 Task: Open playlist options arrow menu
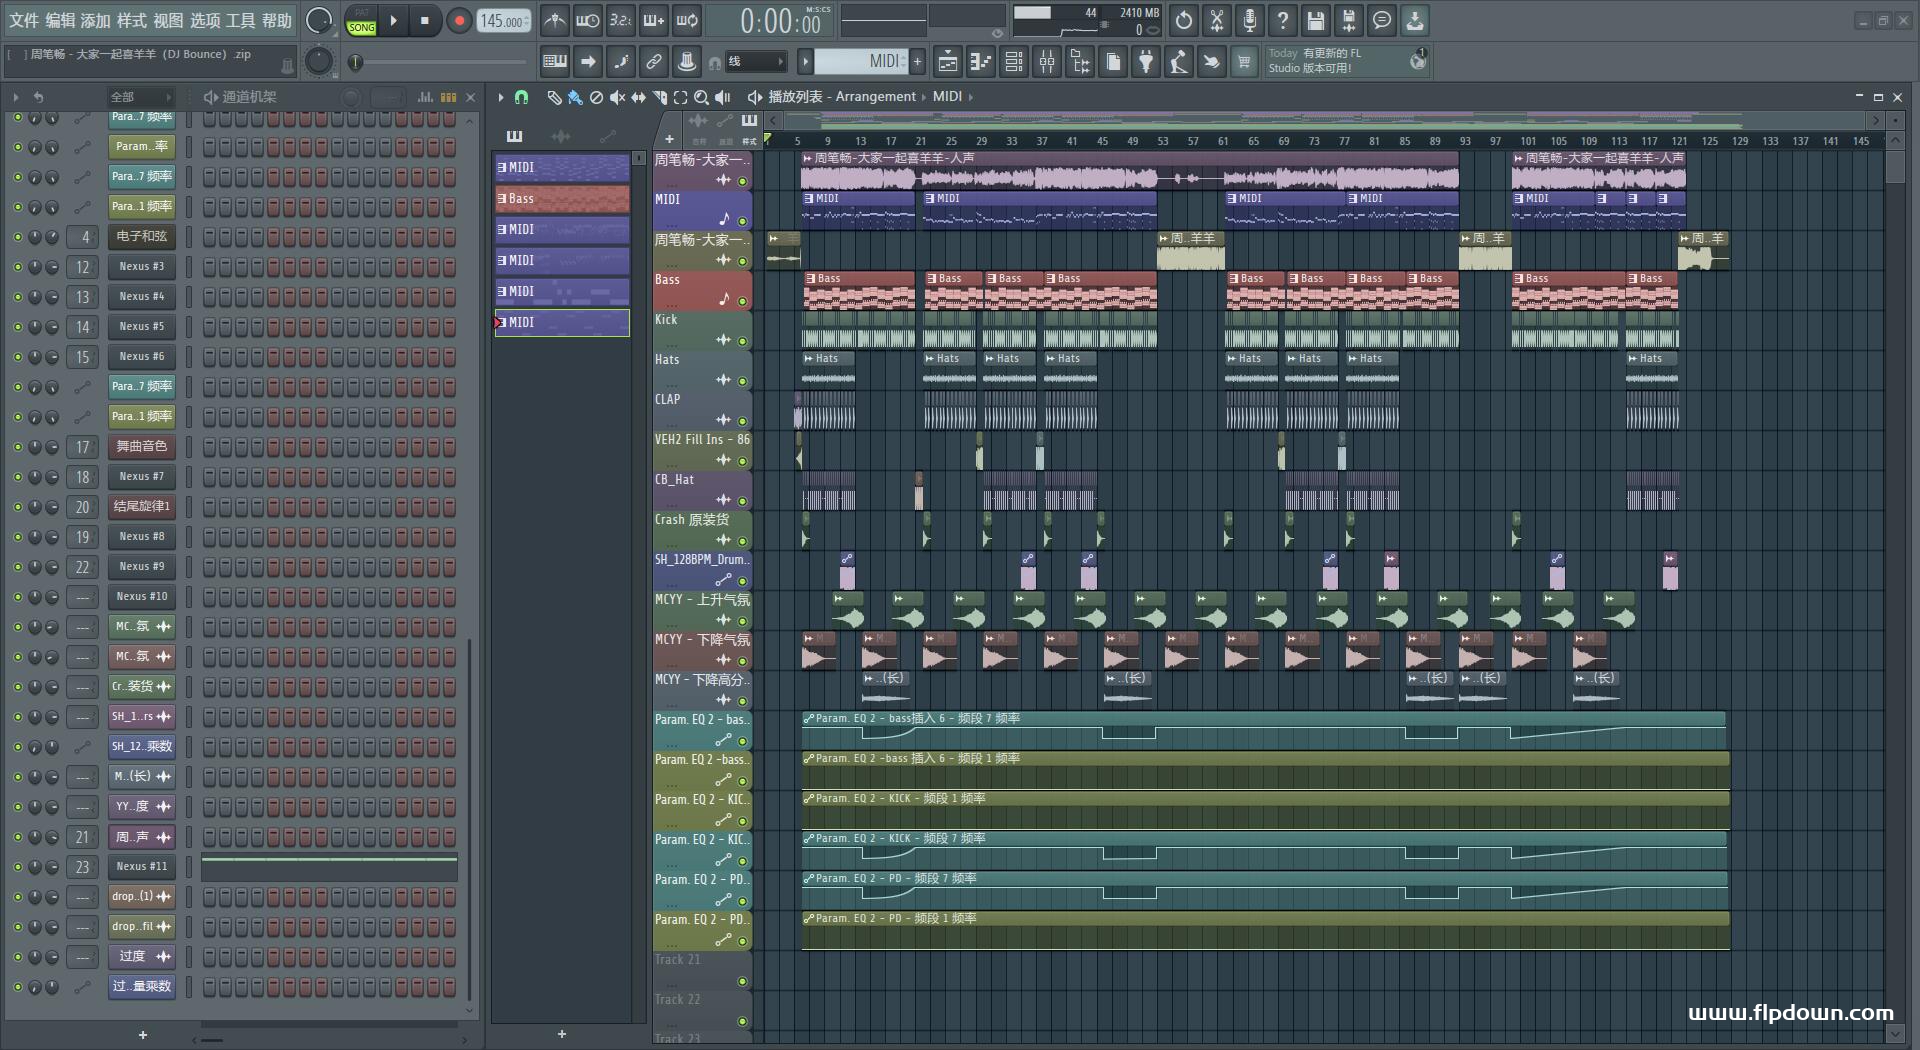tap(501, 97)
